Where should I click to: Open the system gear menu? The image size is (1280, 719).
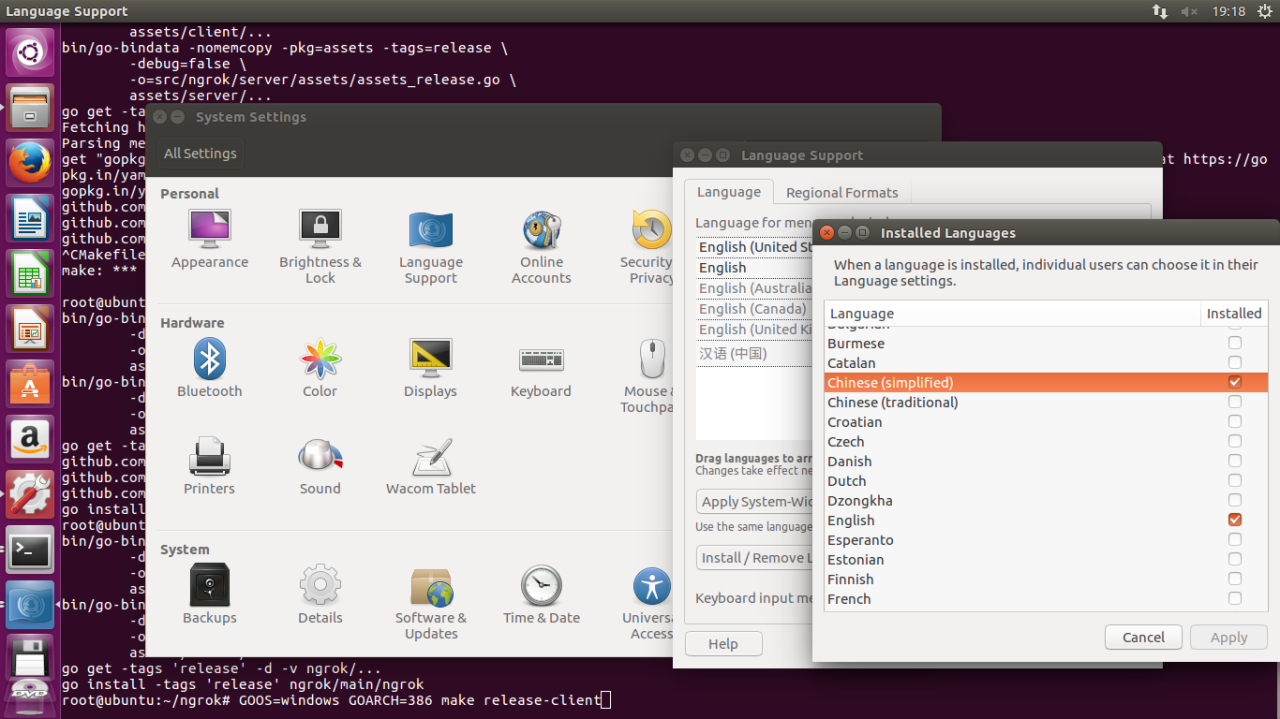[x=1265, y=11]
